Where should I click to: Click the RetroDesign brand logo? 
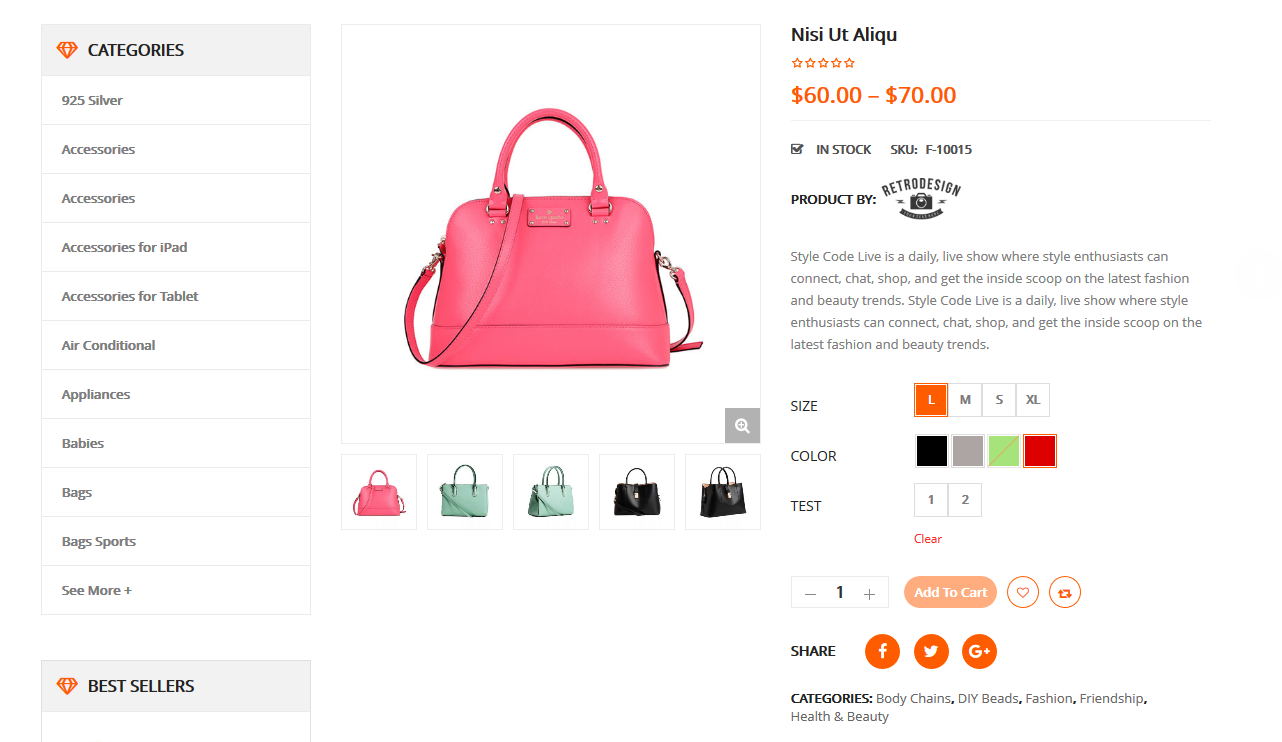pyautogui.click(x=920, y=198)
